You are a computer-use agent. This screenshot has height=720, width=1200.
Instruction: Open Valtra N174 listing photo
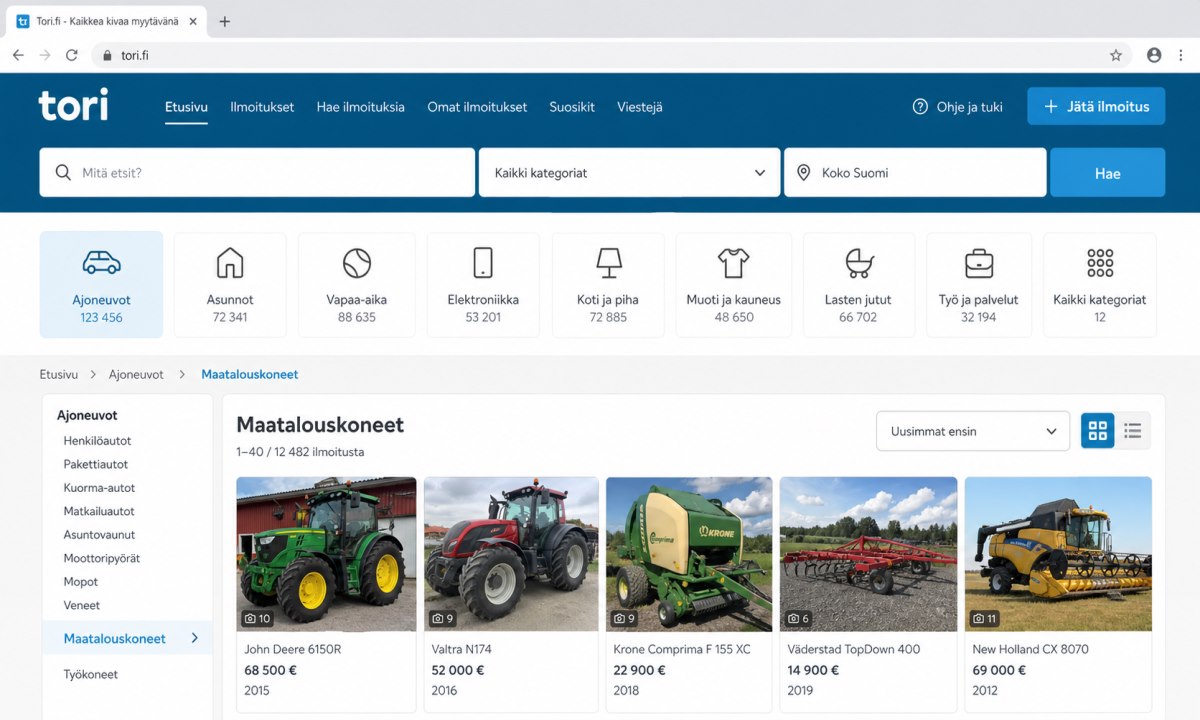point(511,554)
